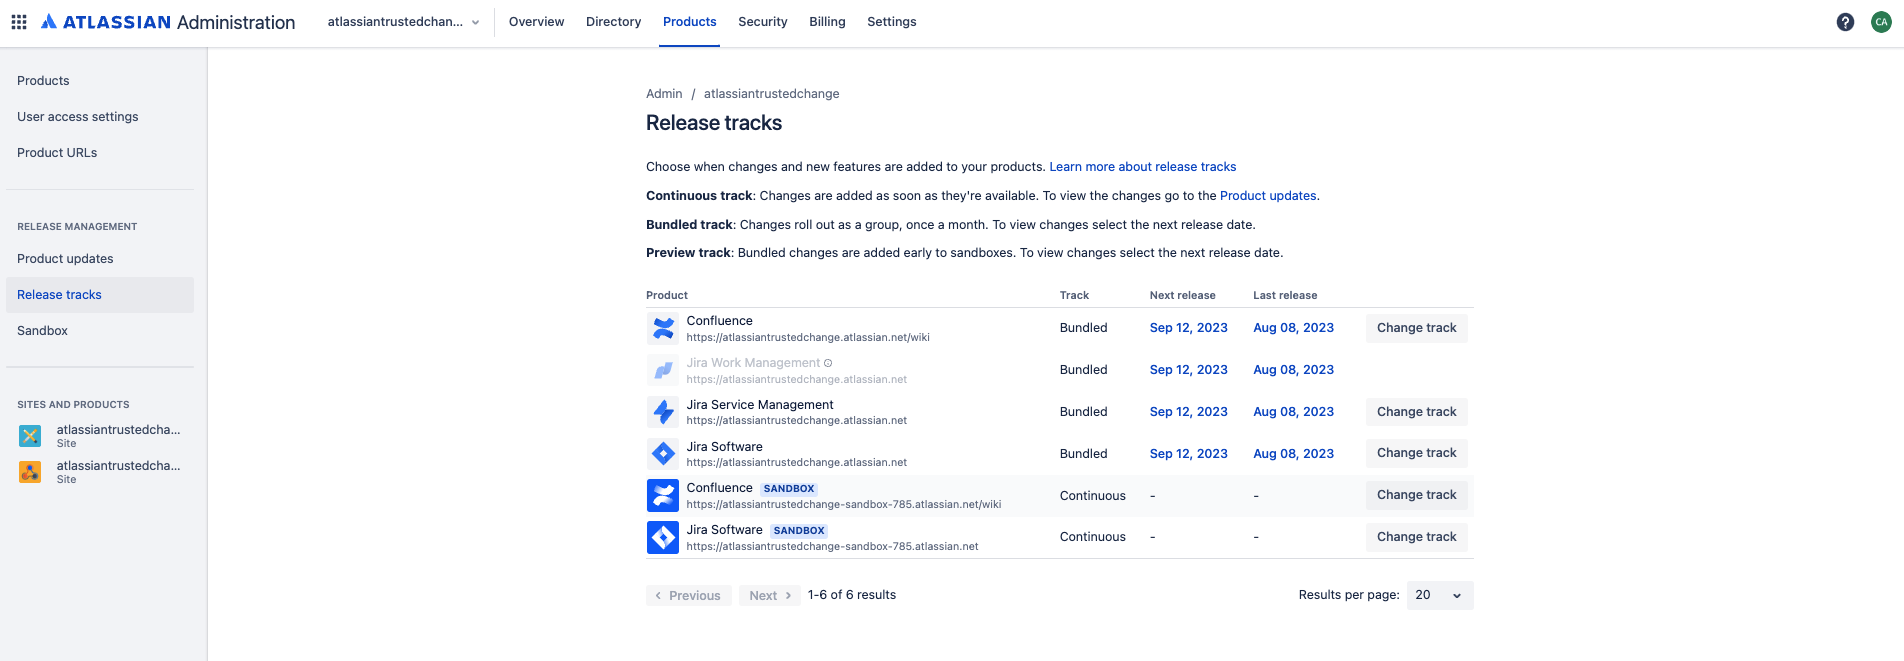
Task: Select the second atlassiantrustedcha... site entry
Action: tap(100, 472)
